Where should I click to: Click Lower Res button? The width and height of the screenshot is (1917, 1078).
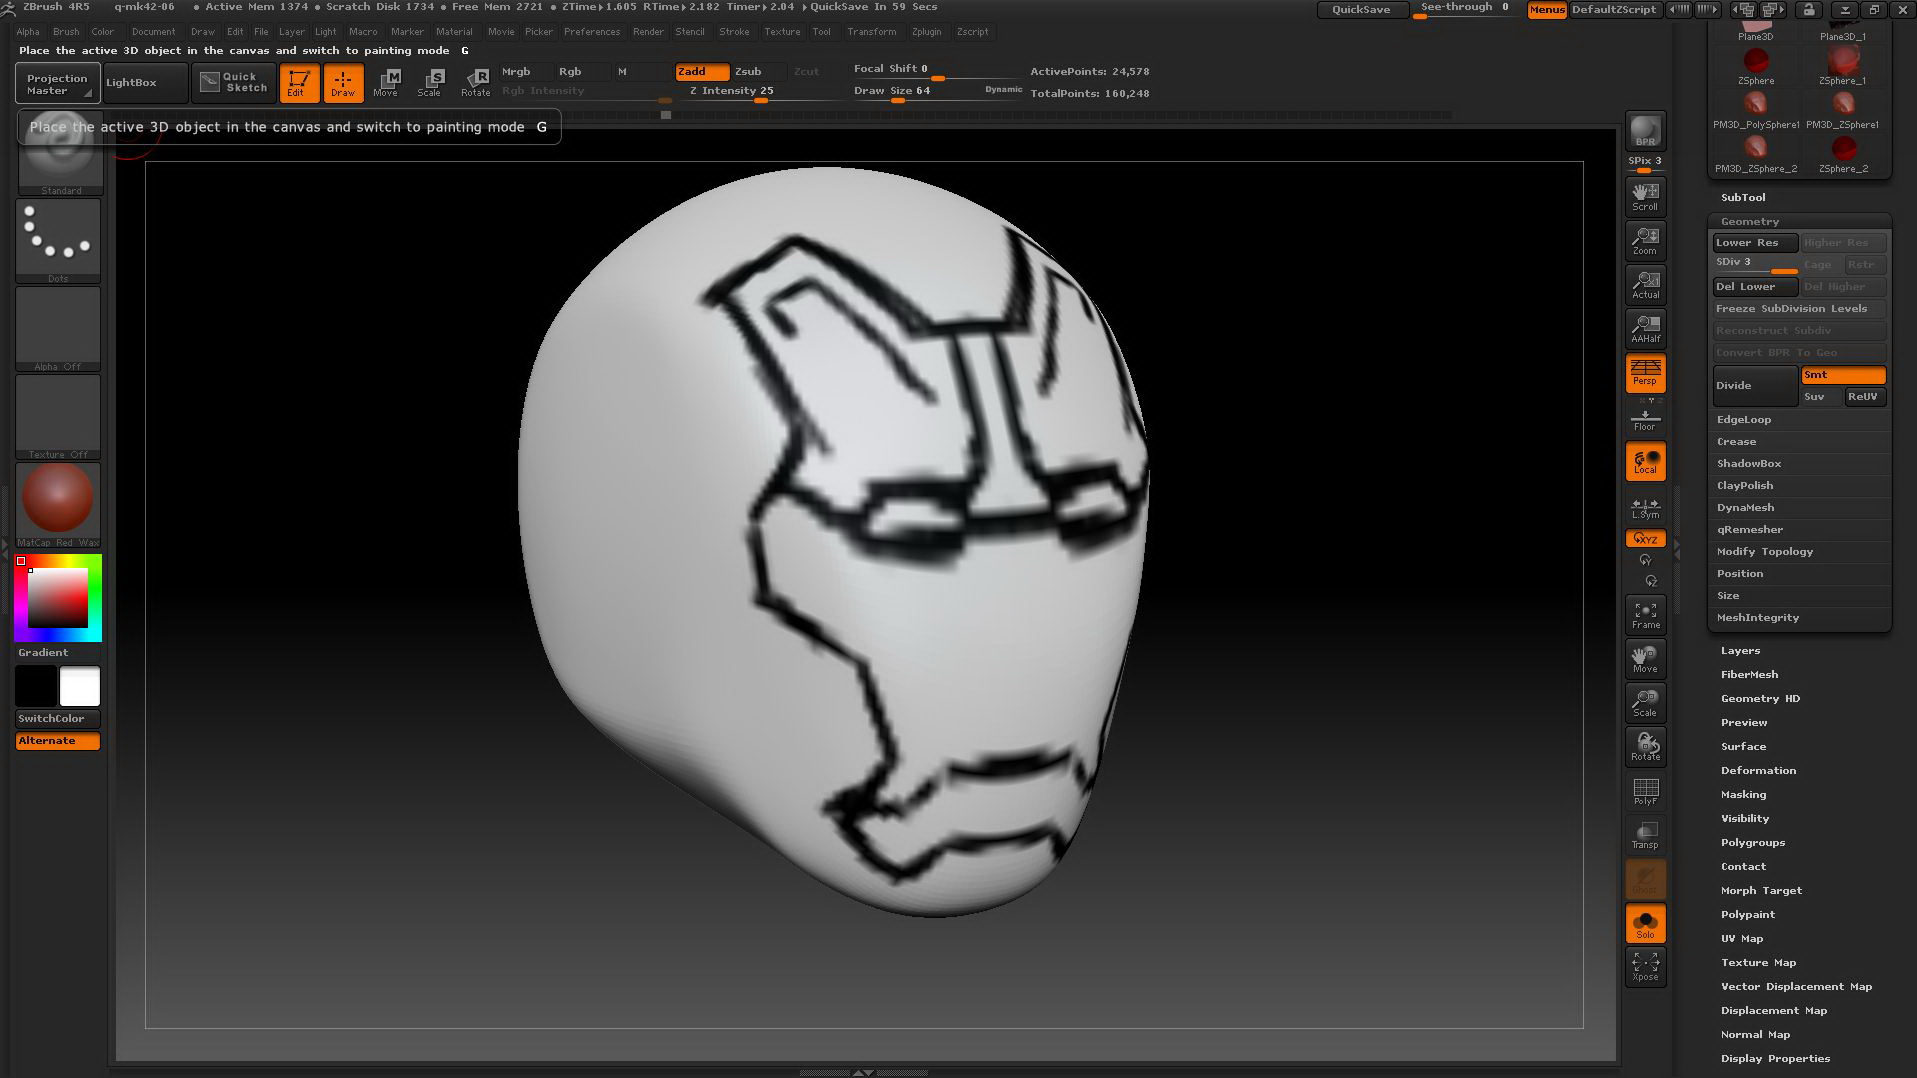click(x=1755, y=243)
